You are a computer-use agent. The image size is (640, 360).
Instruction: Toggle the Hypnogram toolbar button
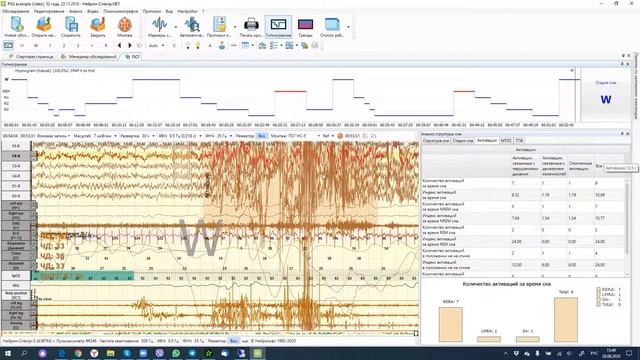click(278, 26)
